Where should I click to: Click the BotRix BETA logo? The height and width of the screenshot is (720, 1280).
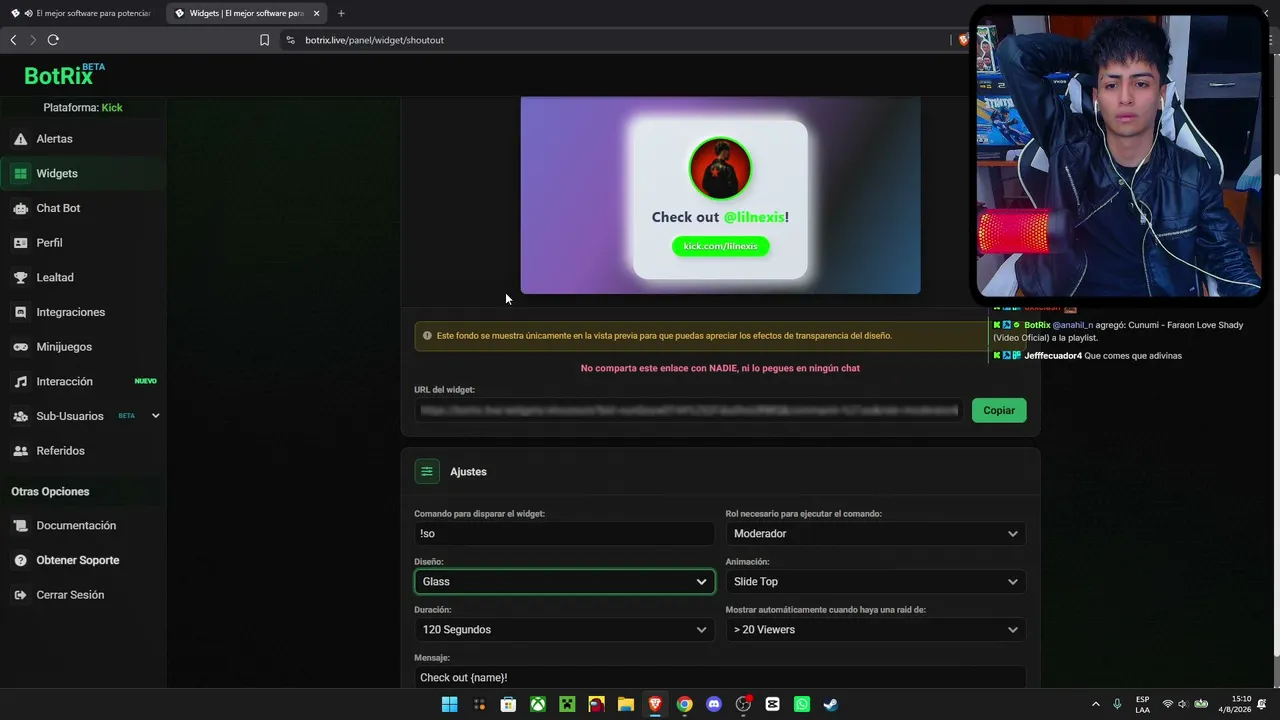pos(64,75)
